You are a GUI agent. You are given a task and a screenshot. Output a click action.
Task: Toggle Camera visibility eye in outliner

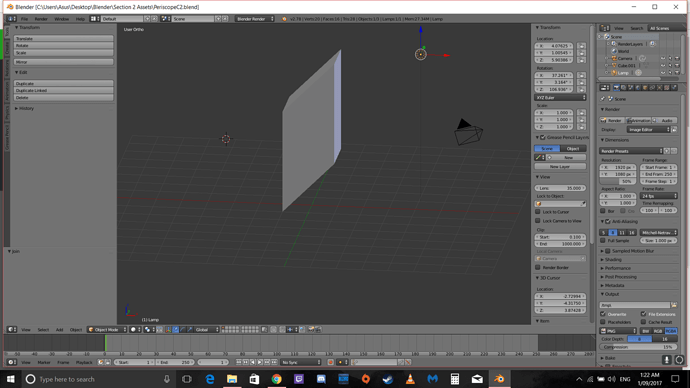(x=663, y=59)
